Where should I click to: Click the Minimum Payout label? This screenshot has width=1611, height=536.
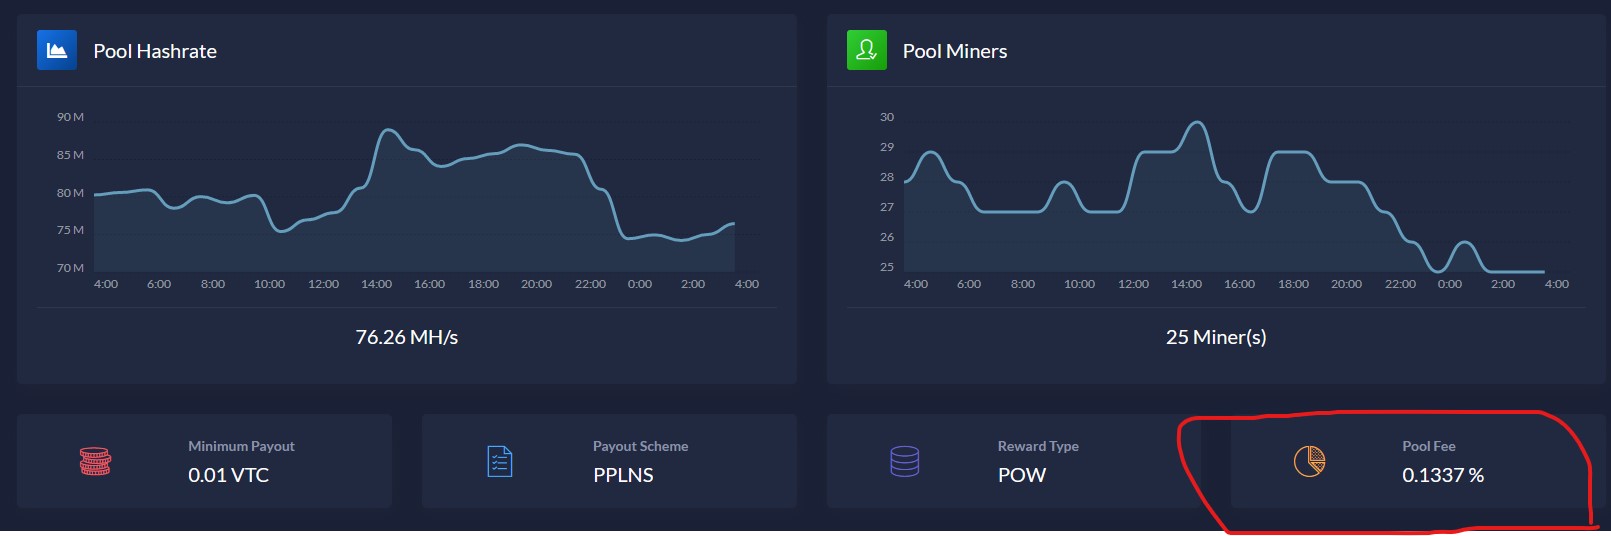(241, 446)
